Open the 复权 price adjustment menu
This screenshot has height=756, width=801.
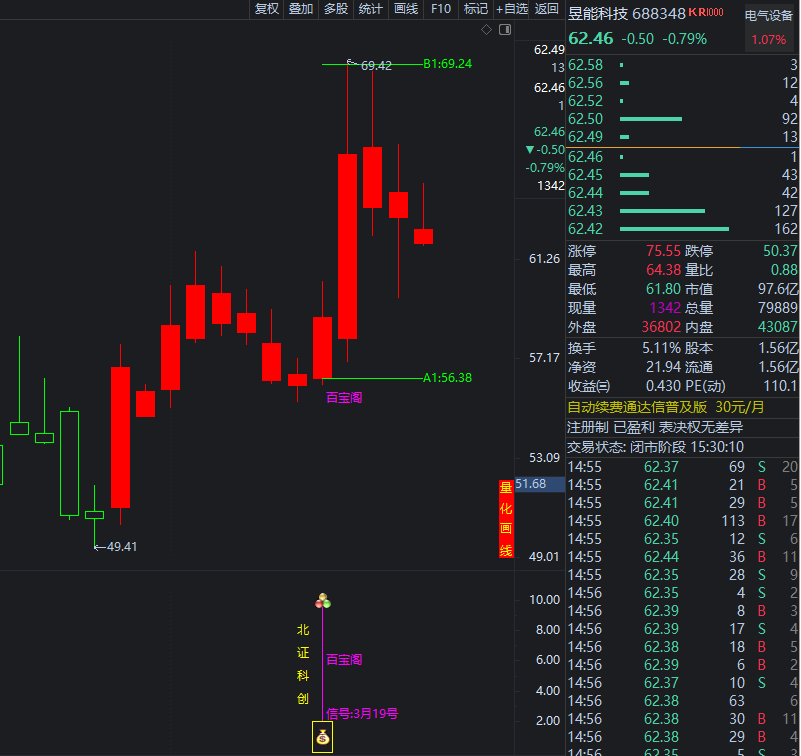267,9
